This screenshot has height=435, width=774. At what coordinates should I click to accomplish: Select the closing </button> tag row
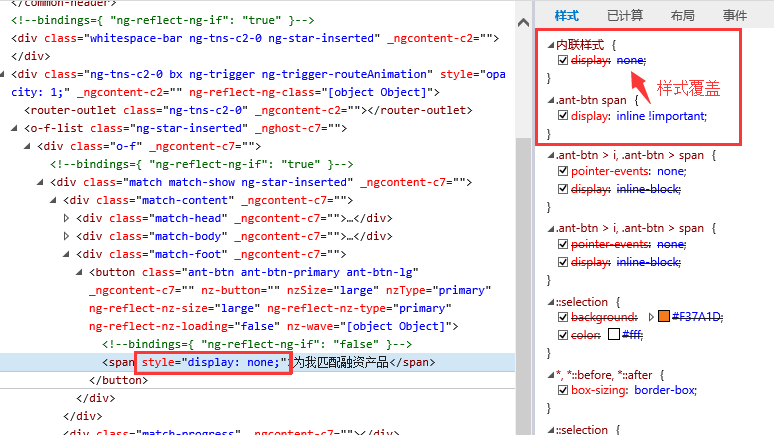coord(118,380)
